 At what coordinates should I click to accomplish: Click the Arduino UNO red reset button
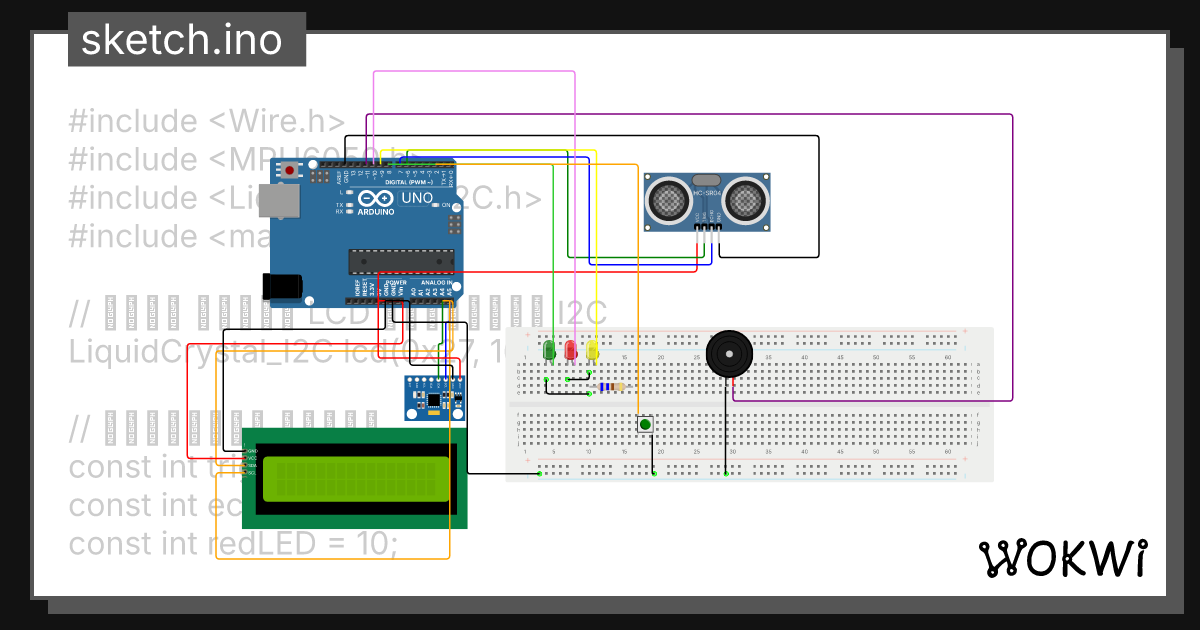click(x=290, y=171)
